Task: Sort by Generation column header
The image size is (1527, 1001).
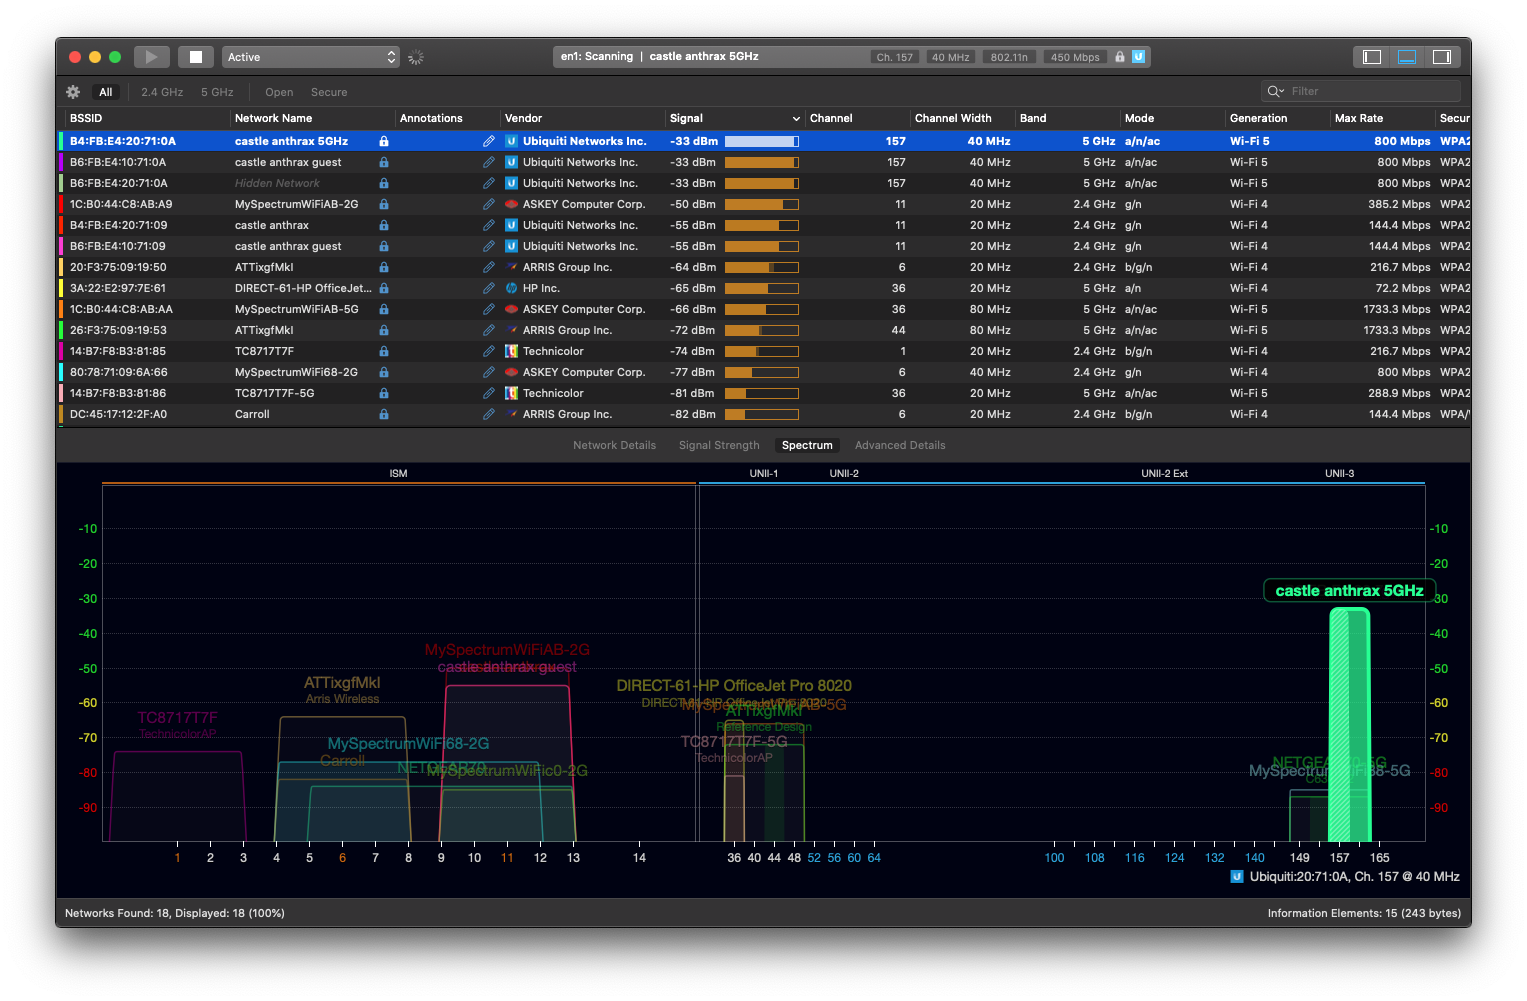Action: (x=1277, y=118)
